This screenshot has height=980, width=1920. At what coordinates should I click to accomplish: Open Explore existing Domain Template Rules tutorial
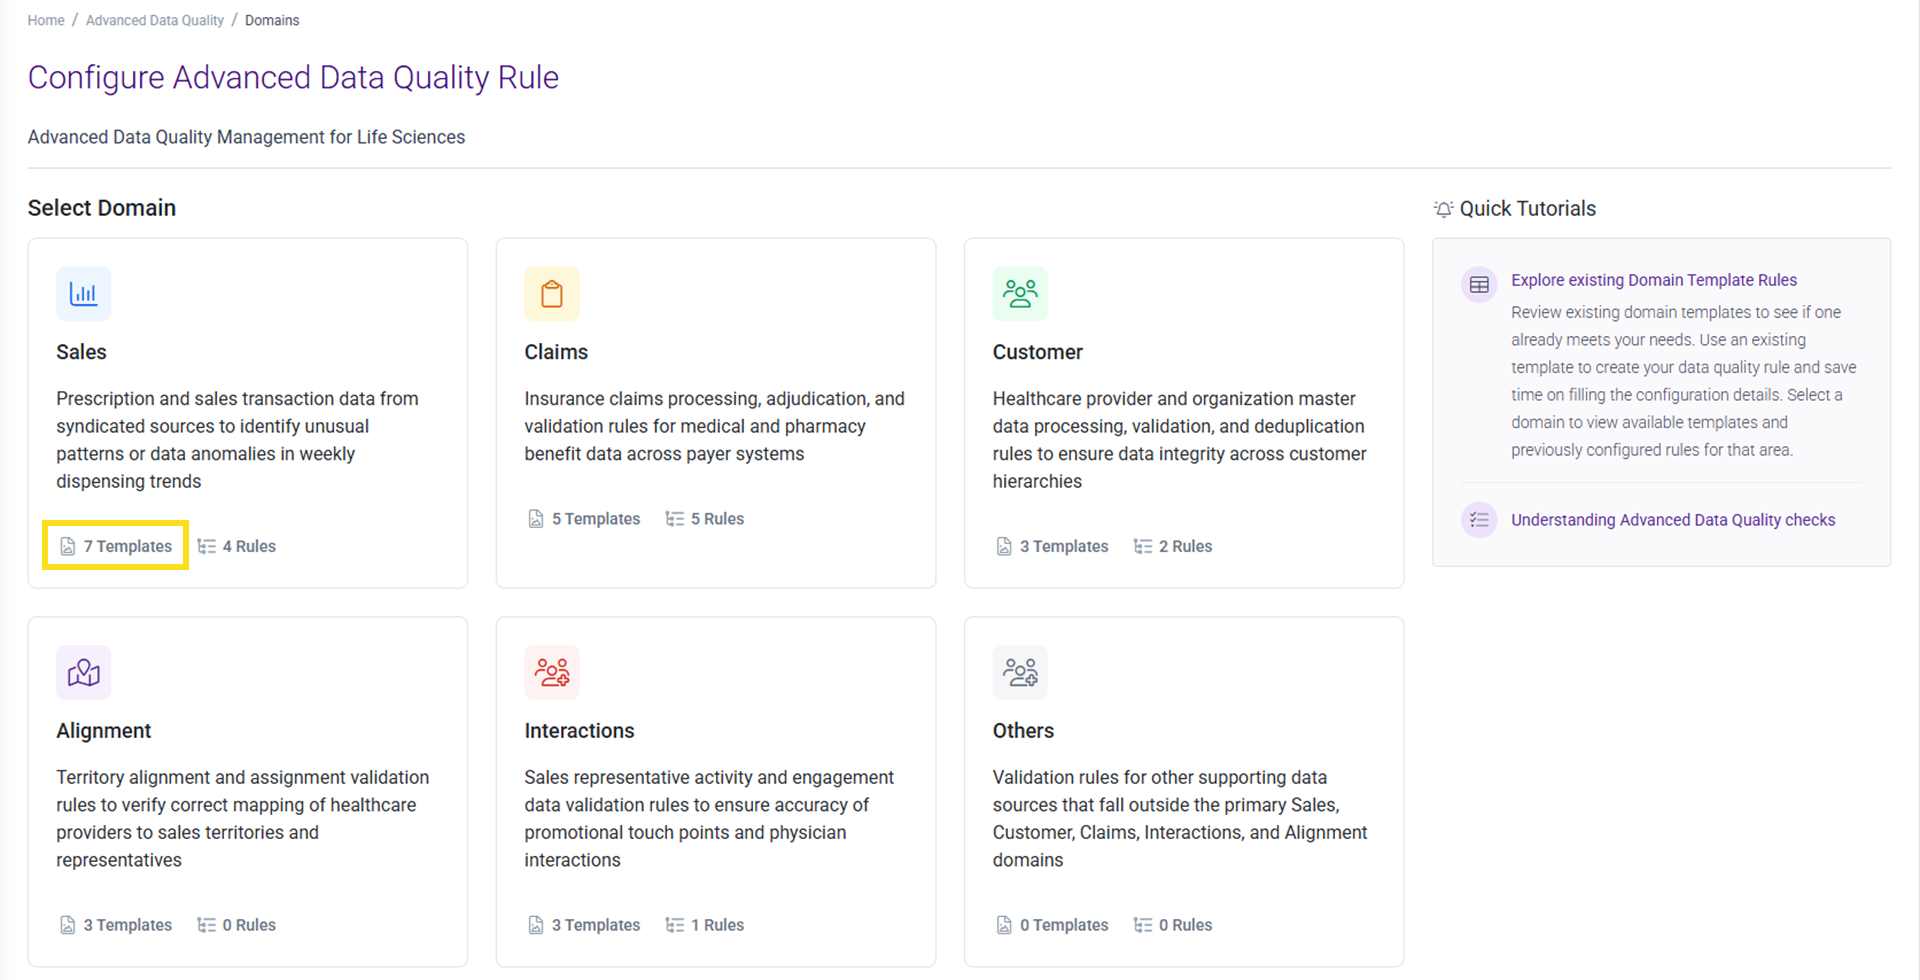(1653, 280)
